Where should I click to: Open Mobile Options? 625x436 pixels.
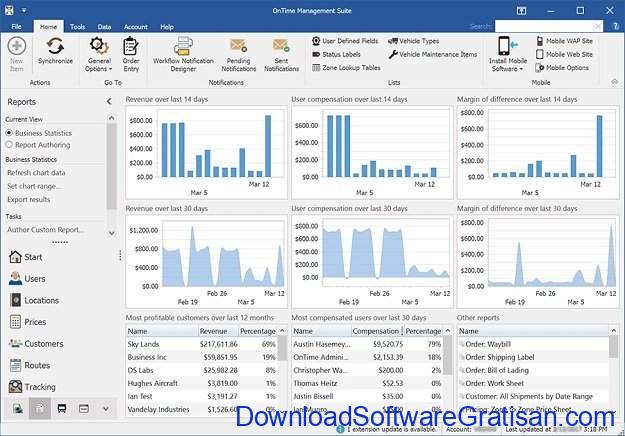[562, 68]
